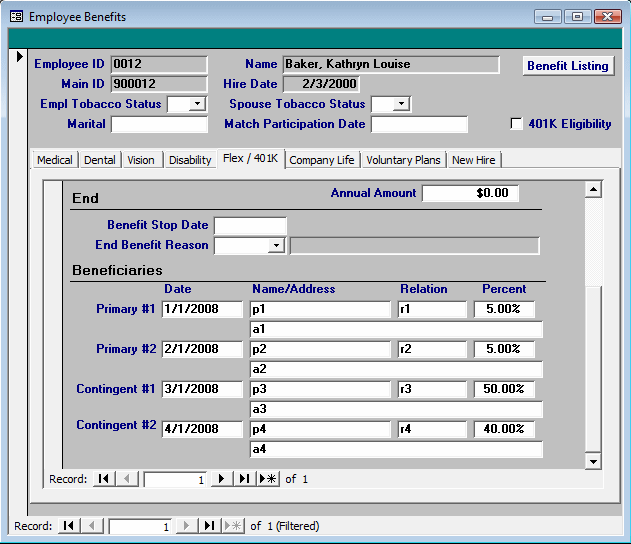
Task: Click the End Benefit Reason description box
Action: (414, 245)
